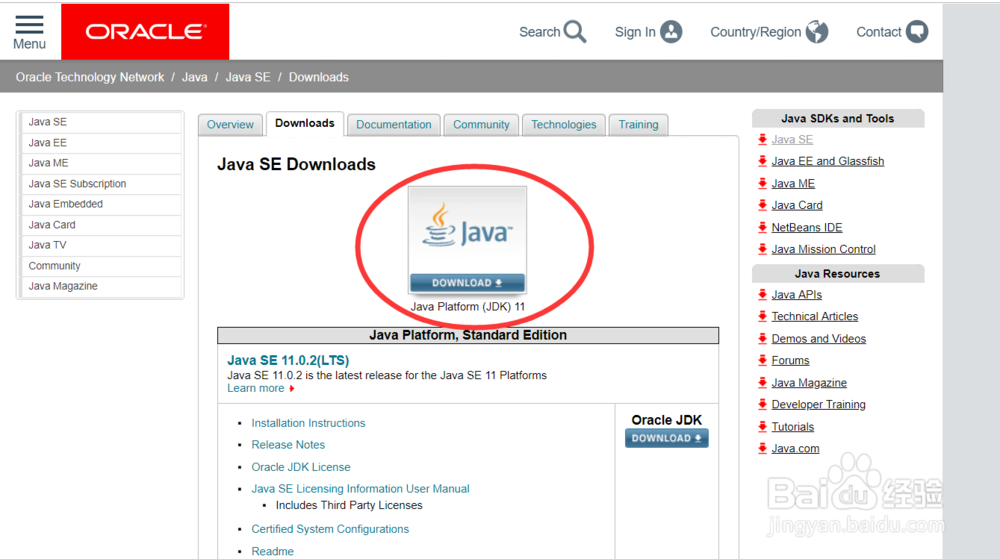Viewport: 1000px width, 559px height.
Task: Click the Search magnifier icon
Action: tap(575, 31)
